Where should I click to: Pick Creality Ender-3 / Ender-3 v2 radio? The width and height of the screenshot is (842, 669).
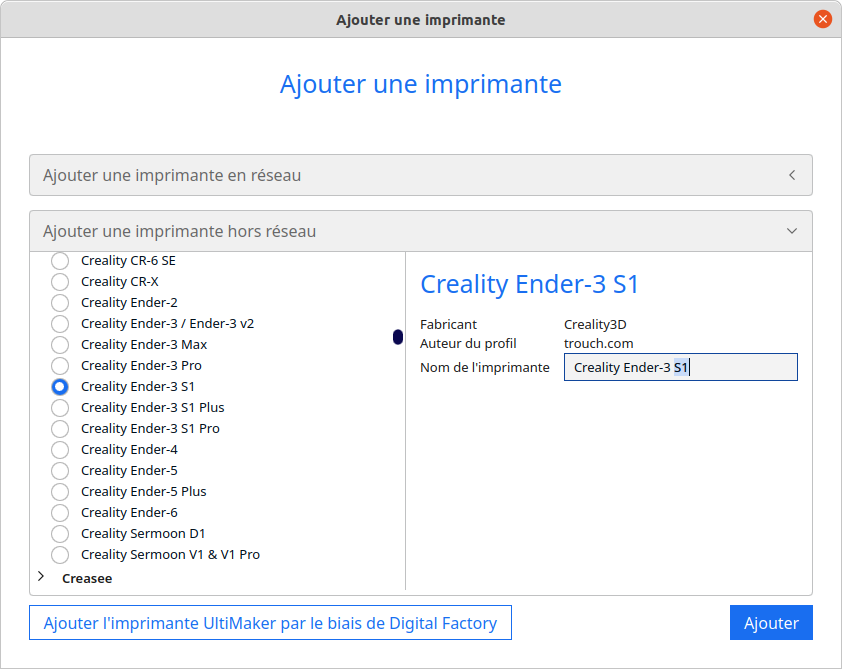[60, 324]
